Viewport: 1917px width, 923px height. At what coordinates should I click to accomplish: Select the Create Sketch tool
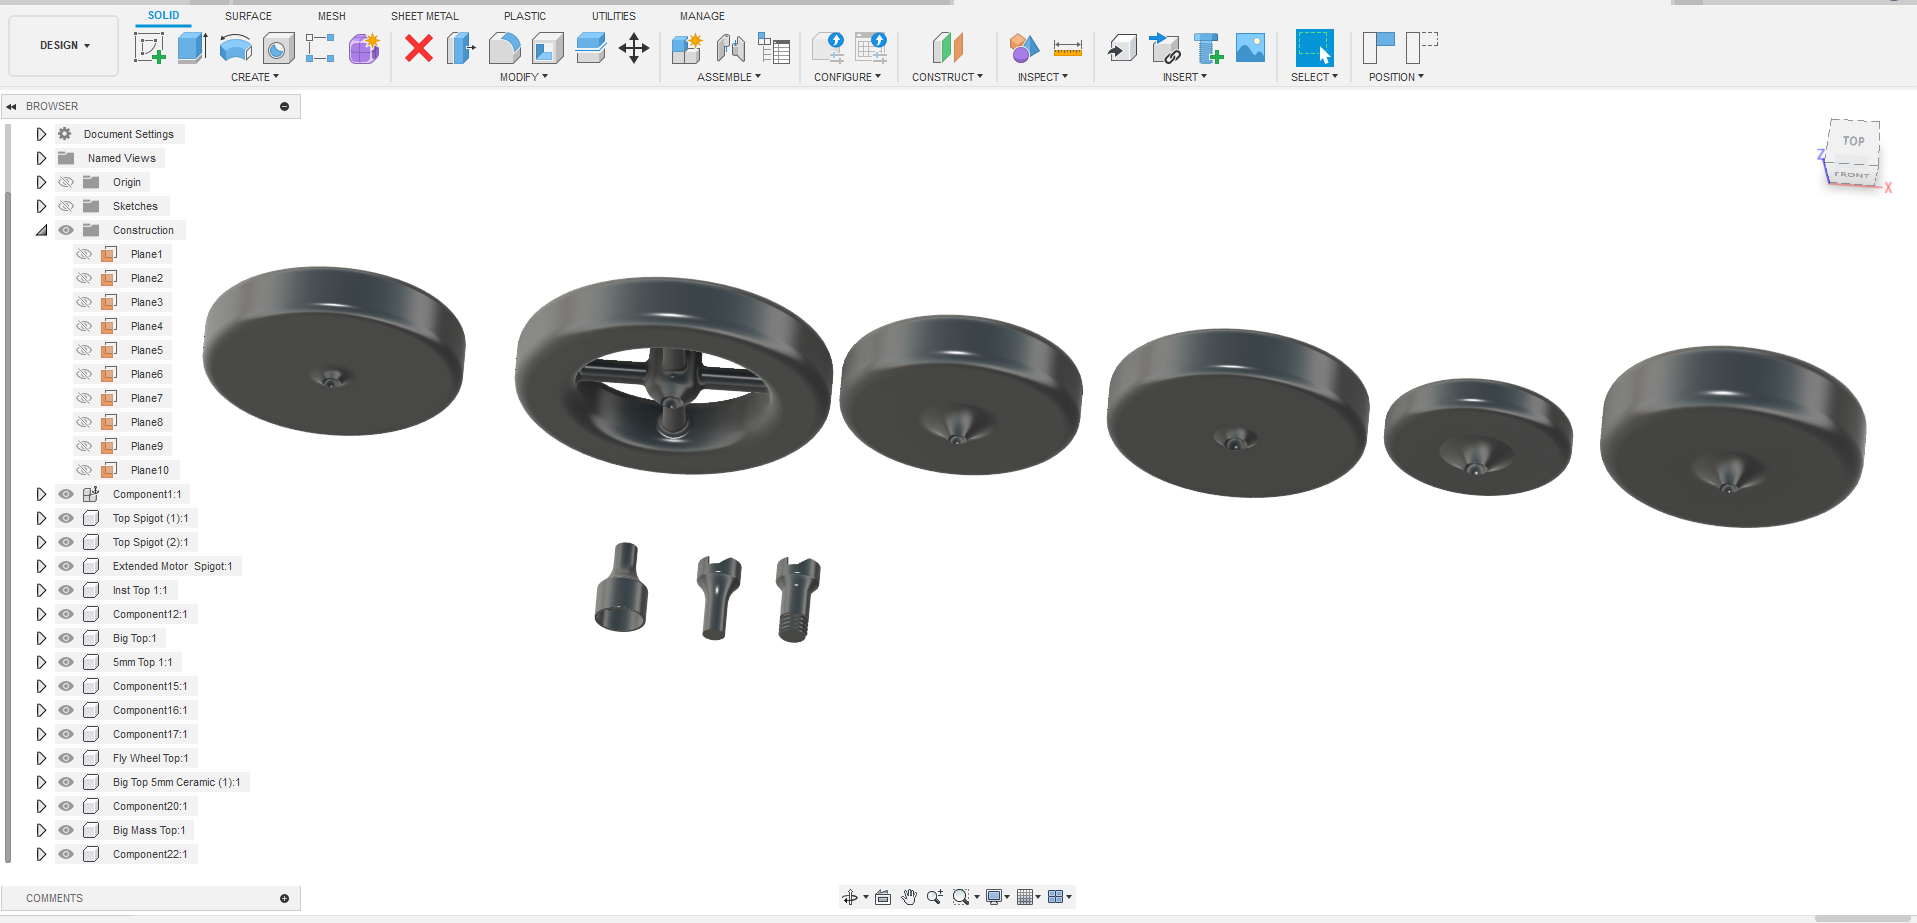(150, 47)
